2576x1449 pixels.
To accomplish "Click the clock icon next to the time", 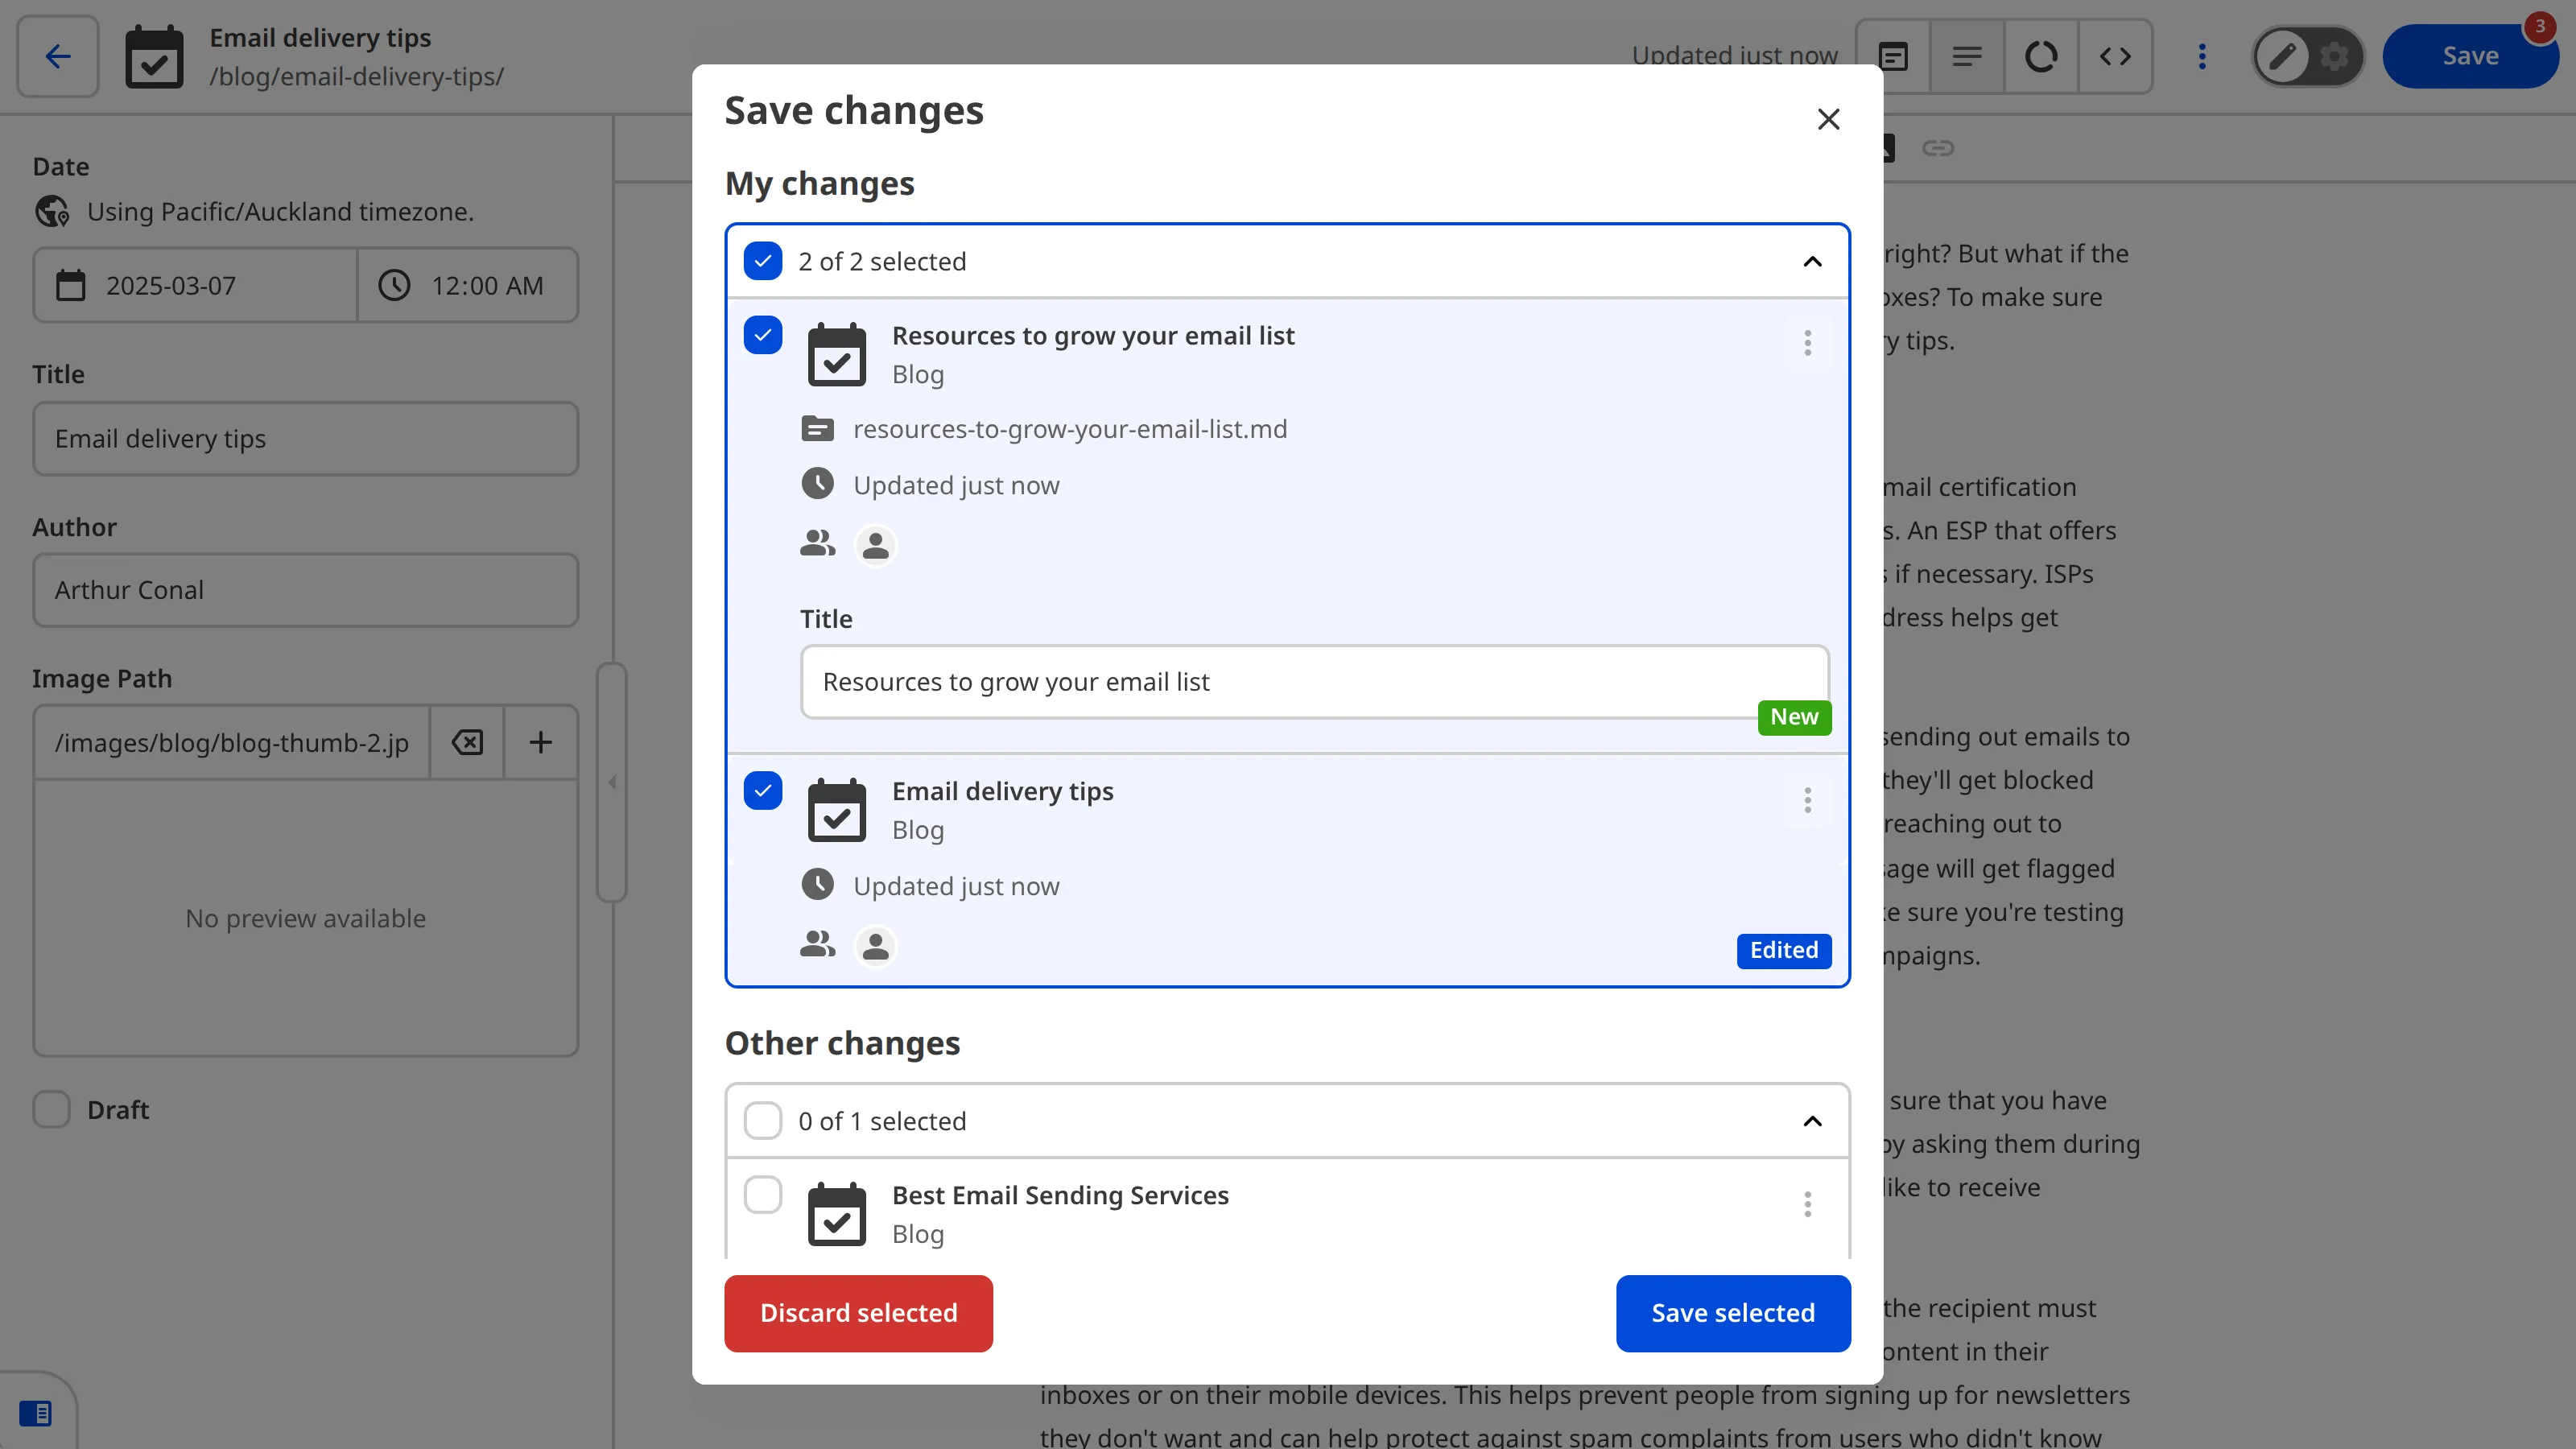I will tap(393, 285).
